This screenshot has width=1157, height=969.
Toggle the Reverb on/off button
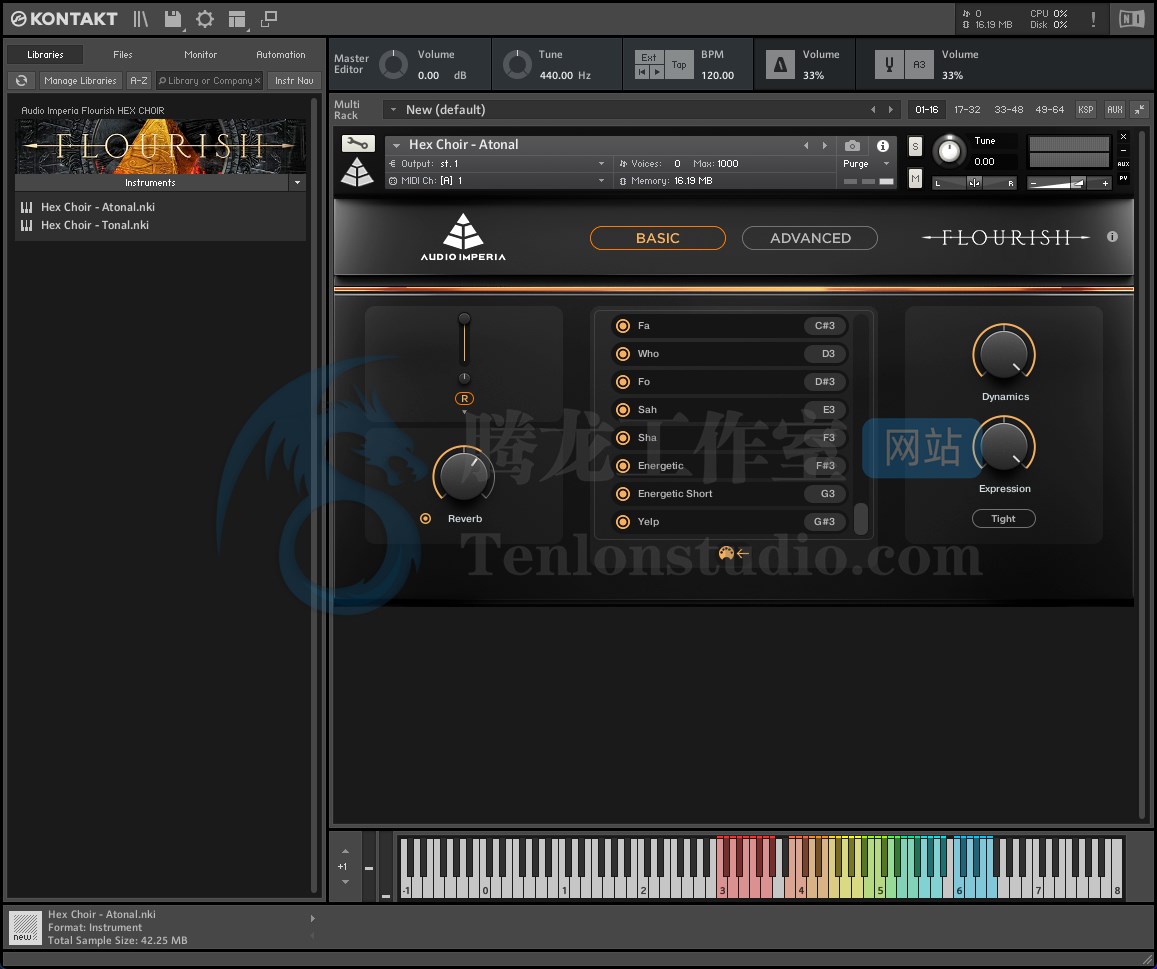426,519
